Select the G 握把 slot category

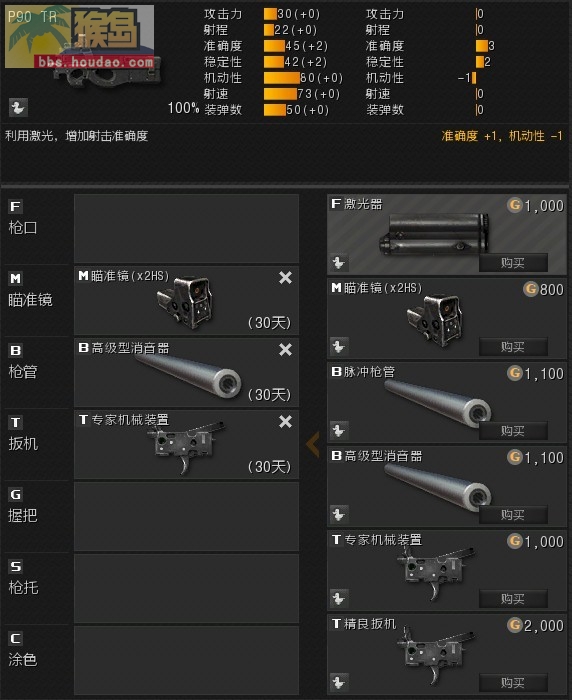click(37, 517)
